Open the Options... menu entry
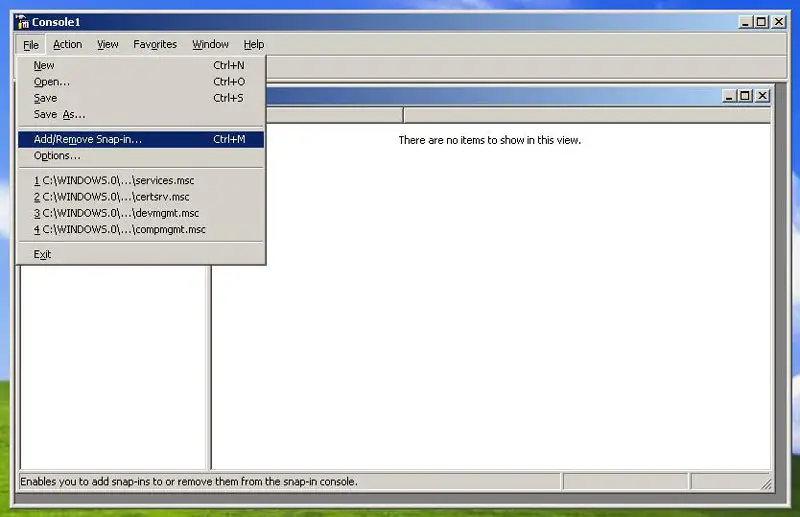The image size is (800, 517). coord(141,156)
